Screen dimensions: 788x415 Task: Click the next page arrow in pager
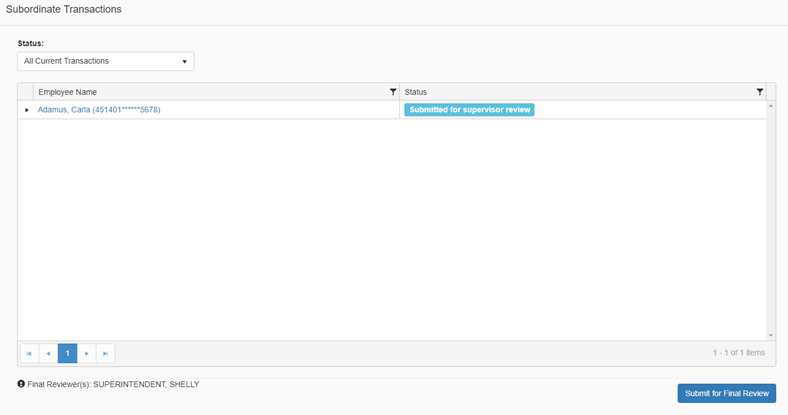tap(87, 353)
